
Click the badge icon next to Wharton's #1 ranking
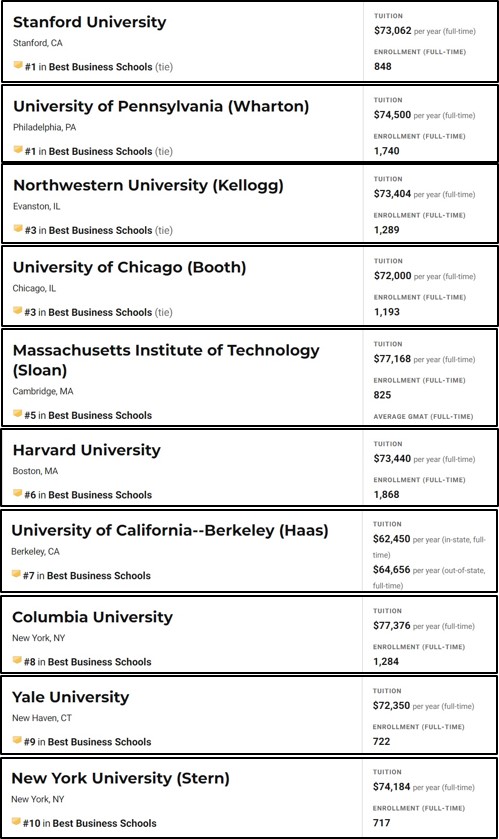click(18, 150)
